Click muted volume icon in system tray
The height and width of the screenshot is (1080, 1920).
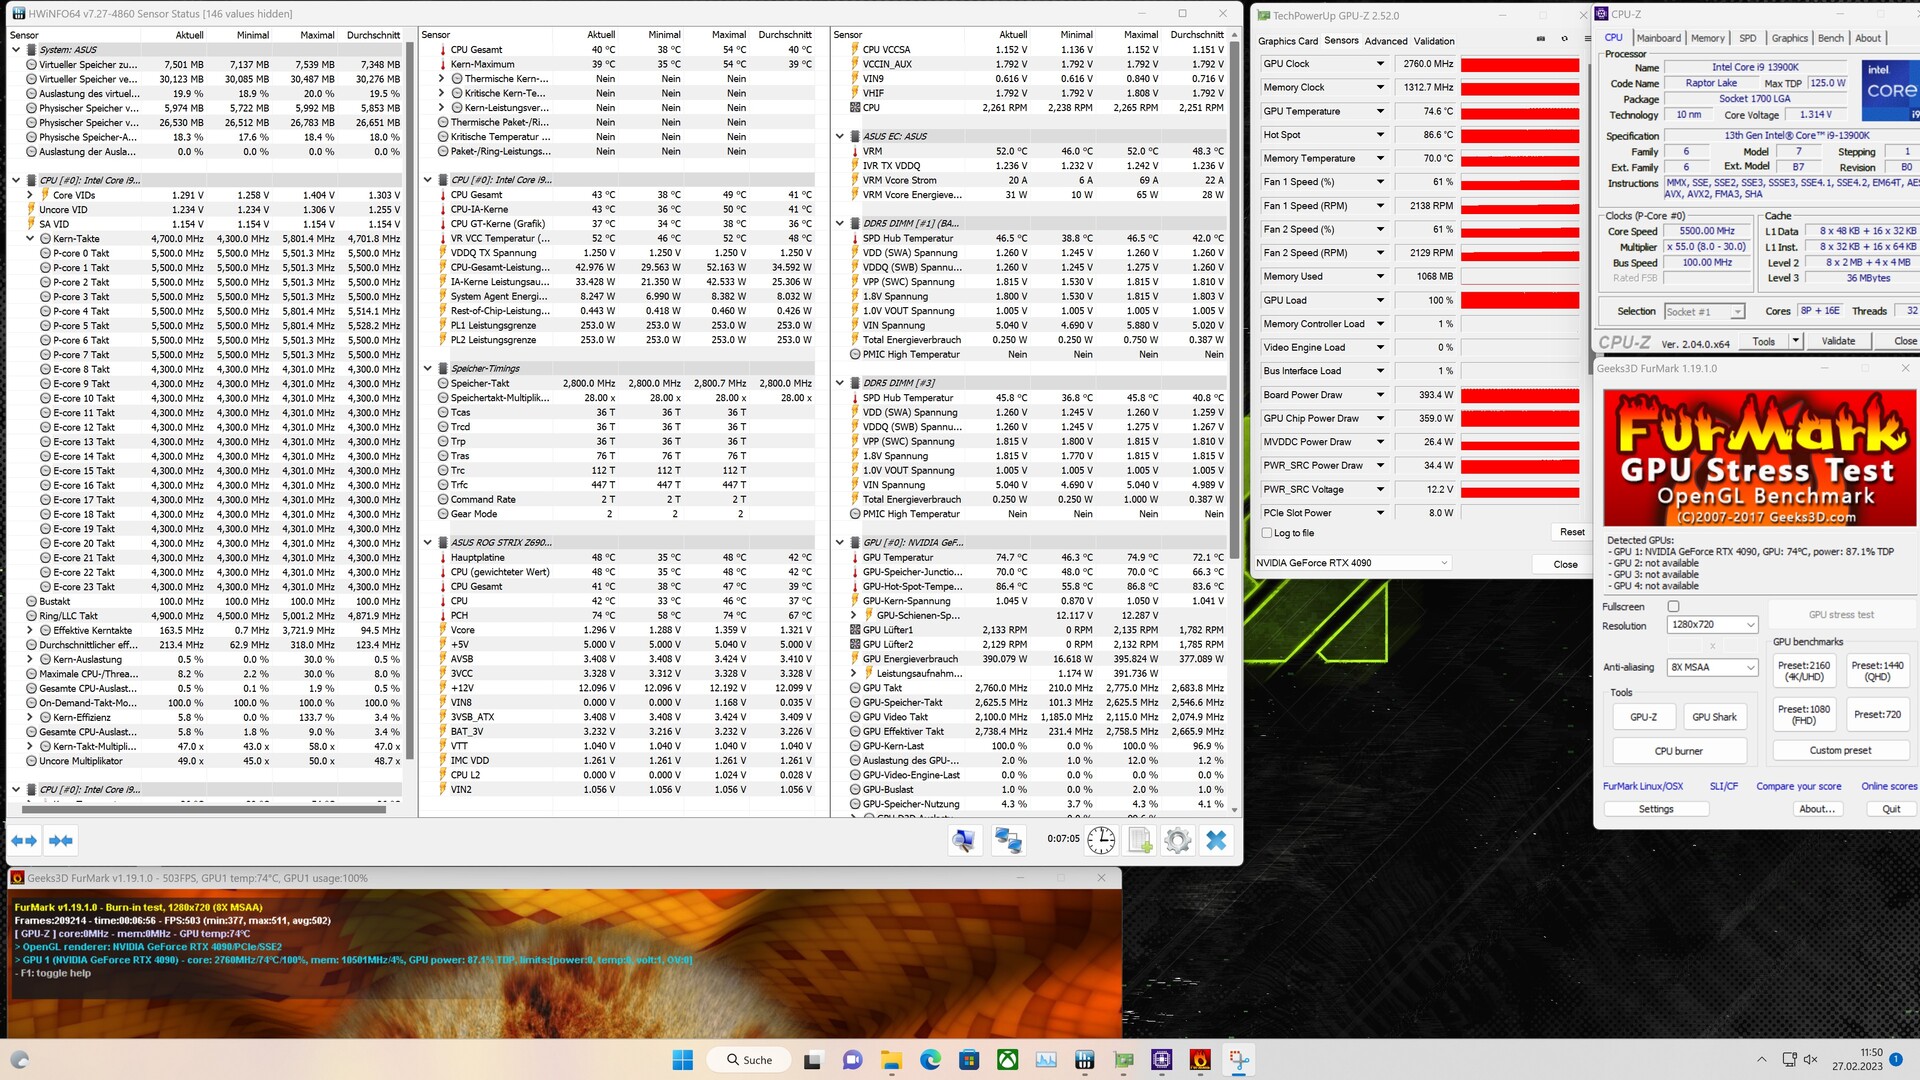[1810, 1060]
